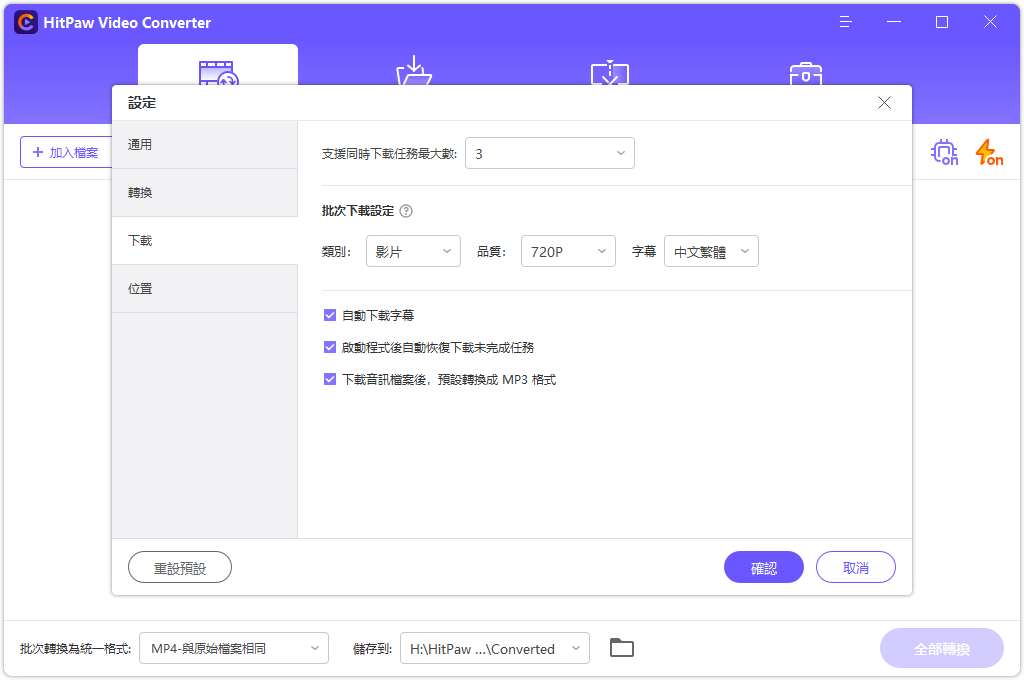
Task: Click the 取消 button
Action: tap(856, 568)
